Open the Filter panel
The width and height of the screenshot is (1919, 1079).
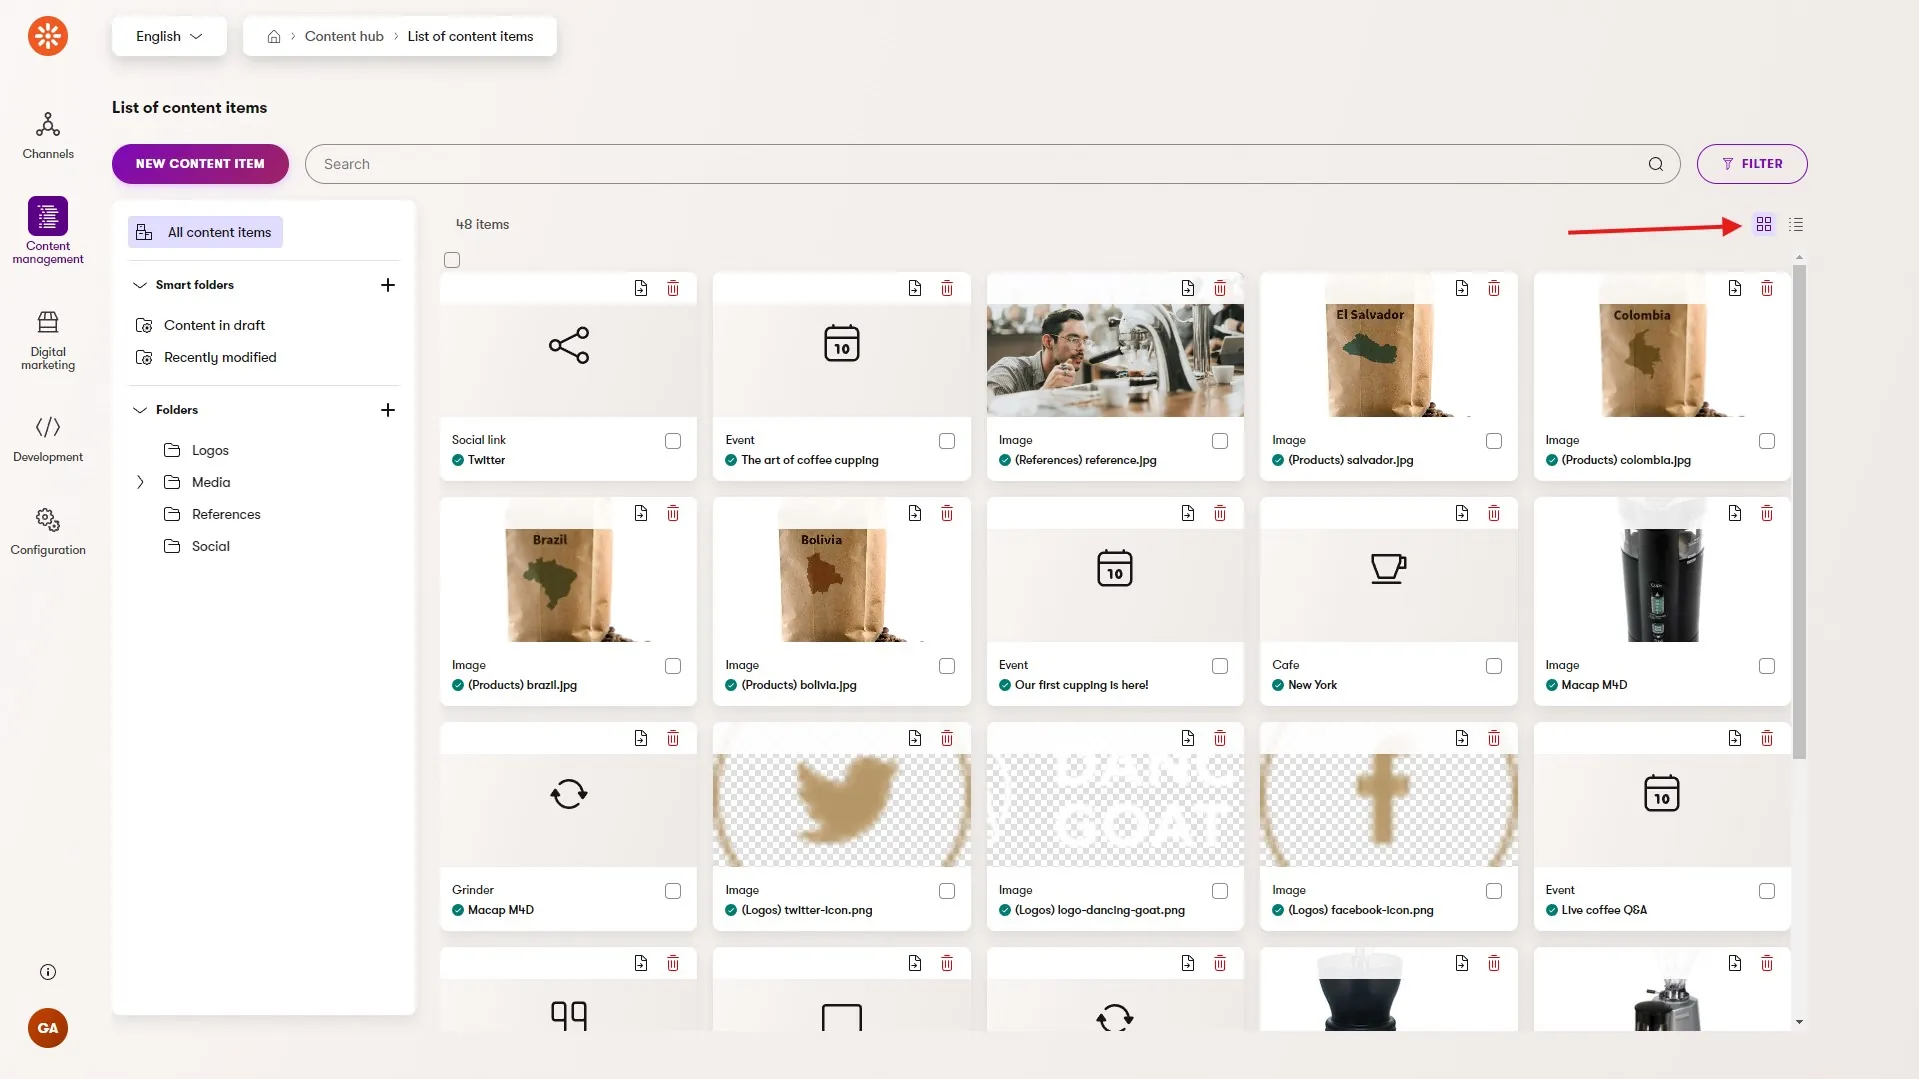(x=1752, y=164)
